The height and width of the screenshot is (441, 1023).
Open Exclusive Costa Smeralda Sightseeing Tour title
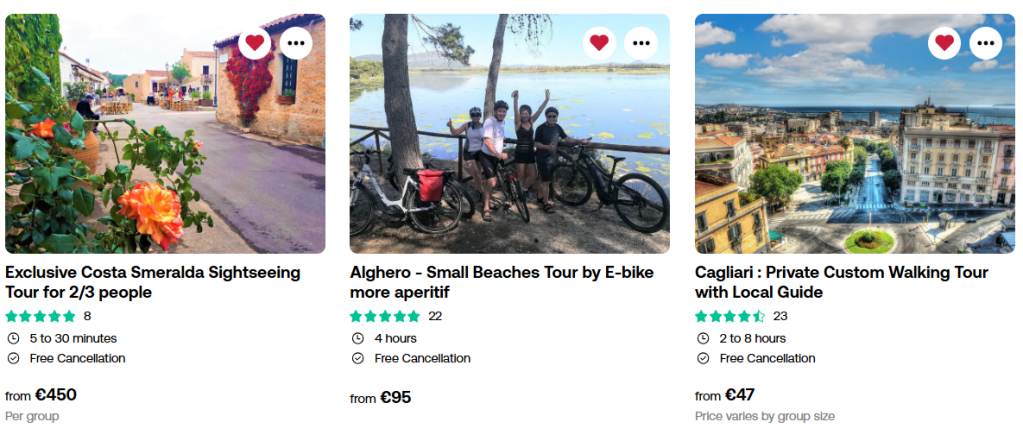[x=152, y=282]
